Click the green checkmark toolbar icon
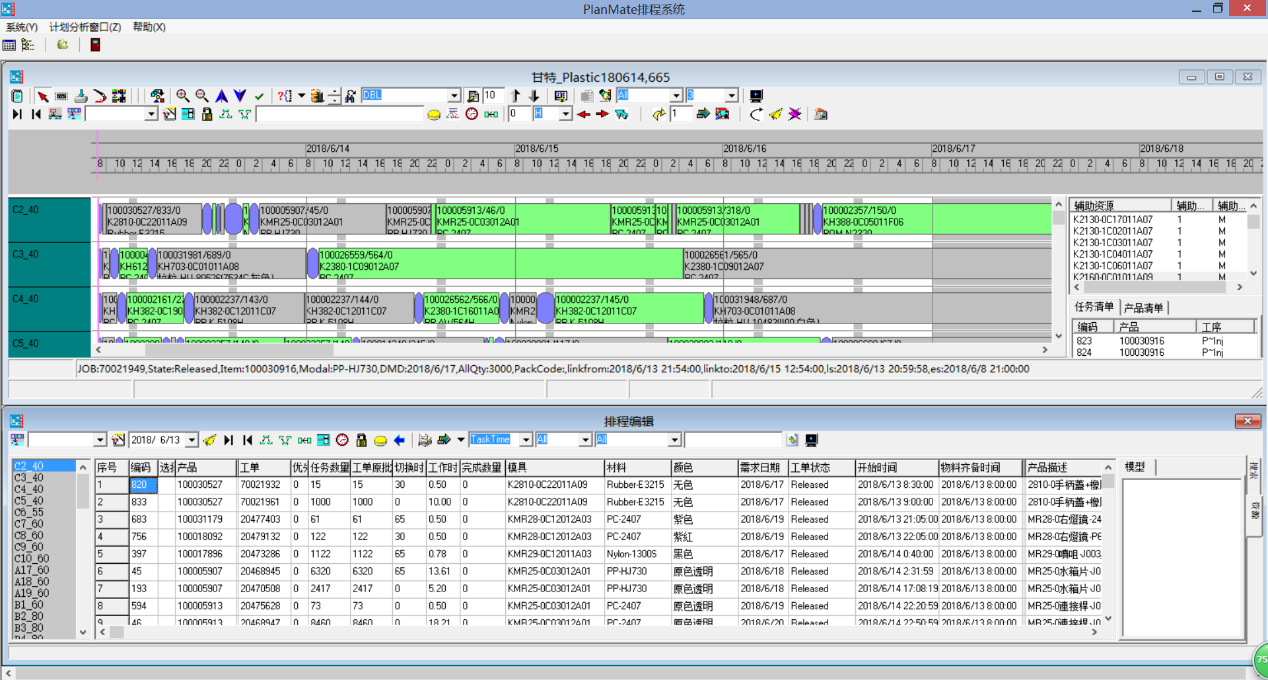The height and width of the screenshot is (680, 1268). [x=259, y=96]
